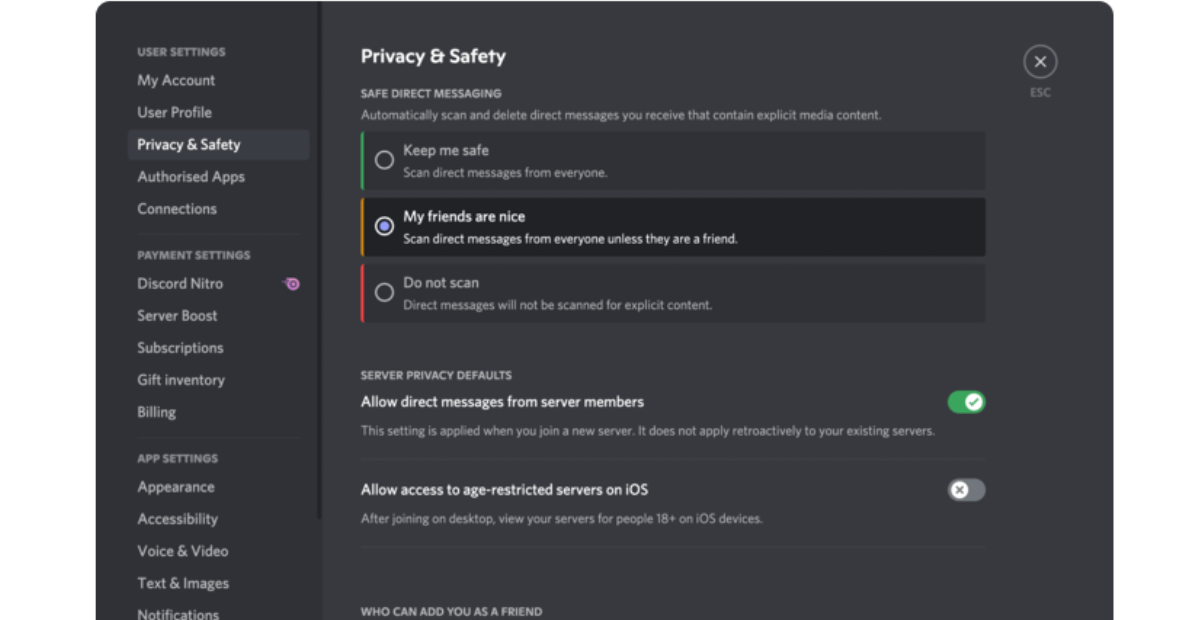Image resolution: width=1200 pixels, height=620 pixels.
Task: Enable access to age-restricted servers on iOS
Action: point(966,490)
